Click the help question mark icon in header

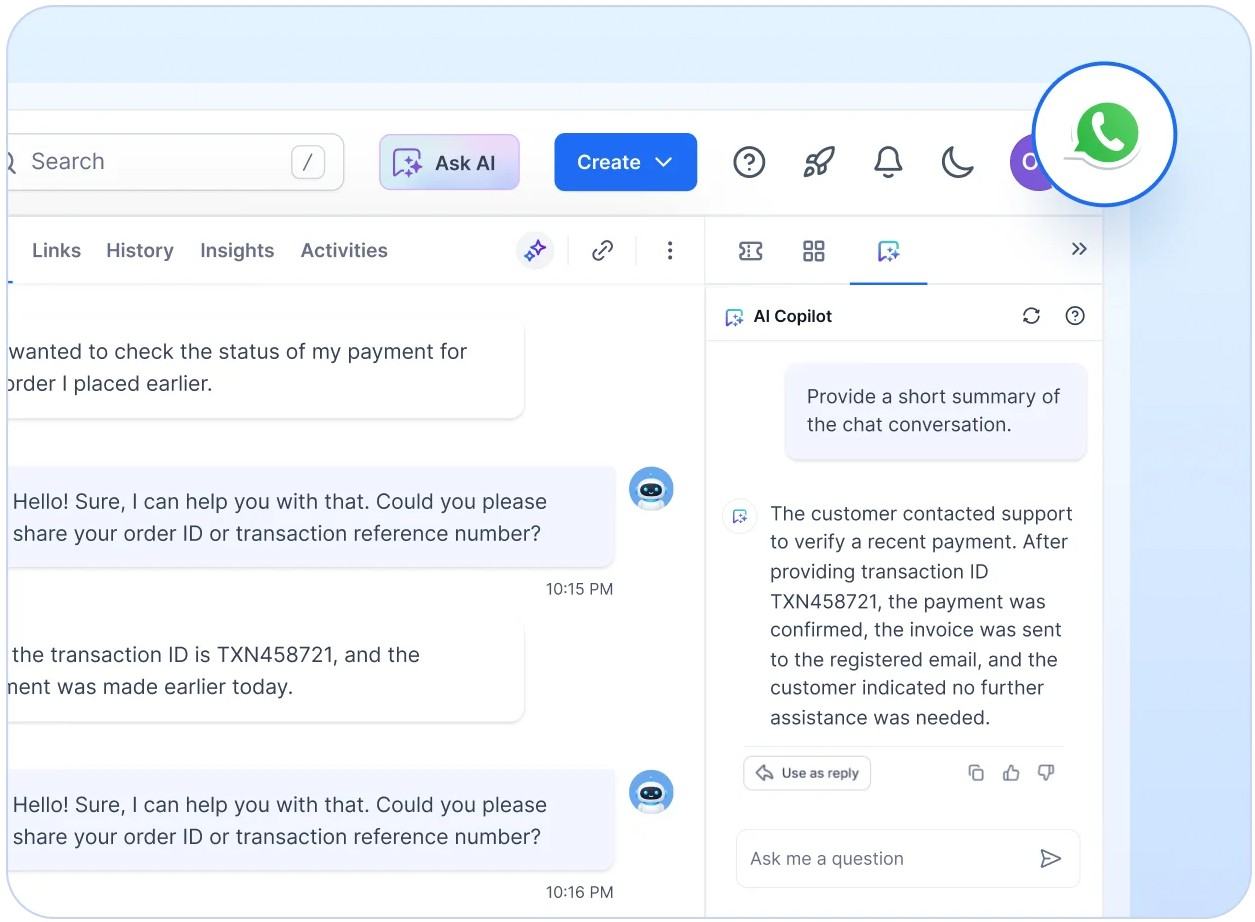tap(749, 162)
